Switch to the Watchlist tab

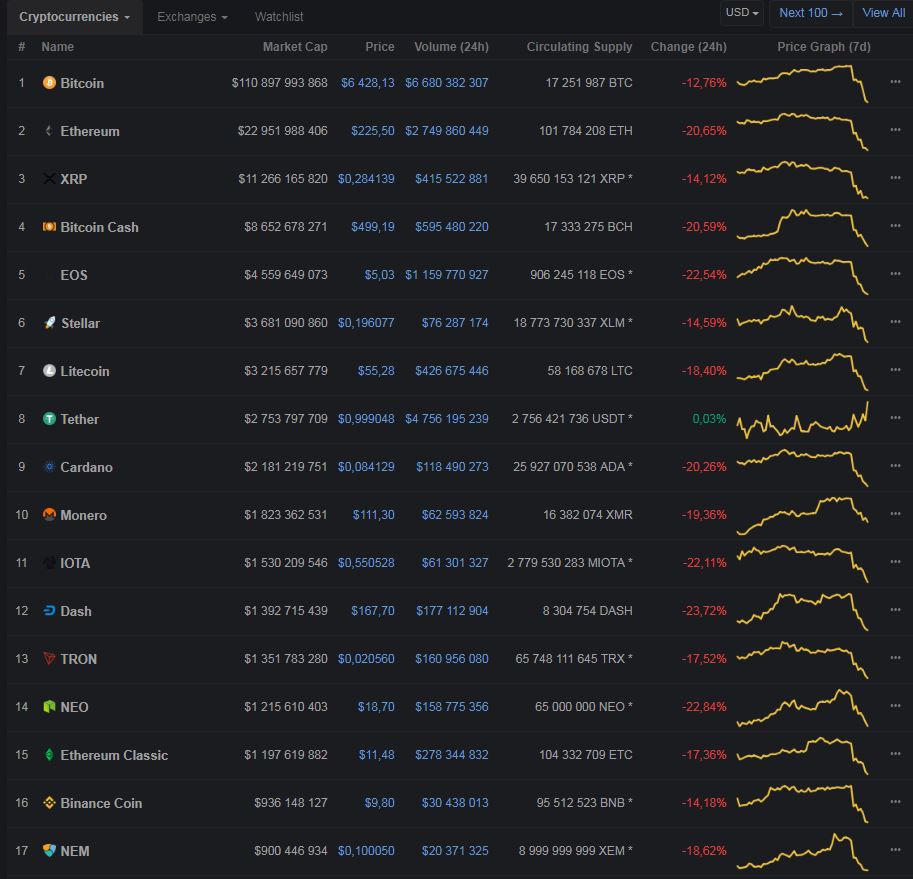click(x=279, y=17)
